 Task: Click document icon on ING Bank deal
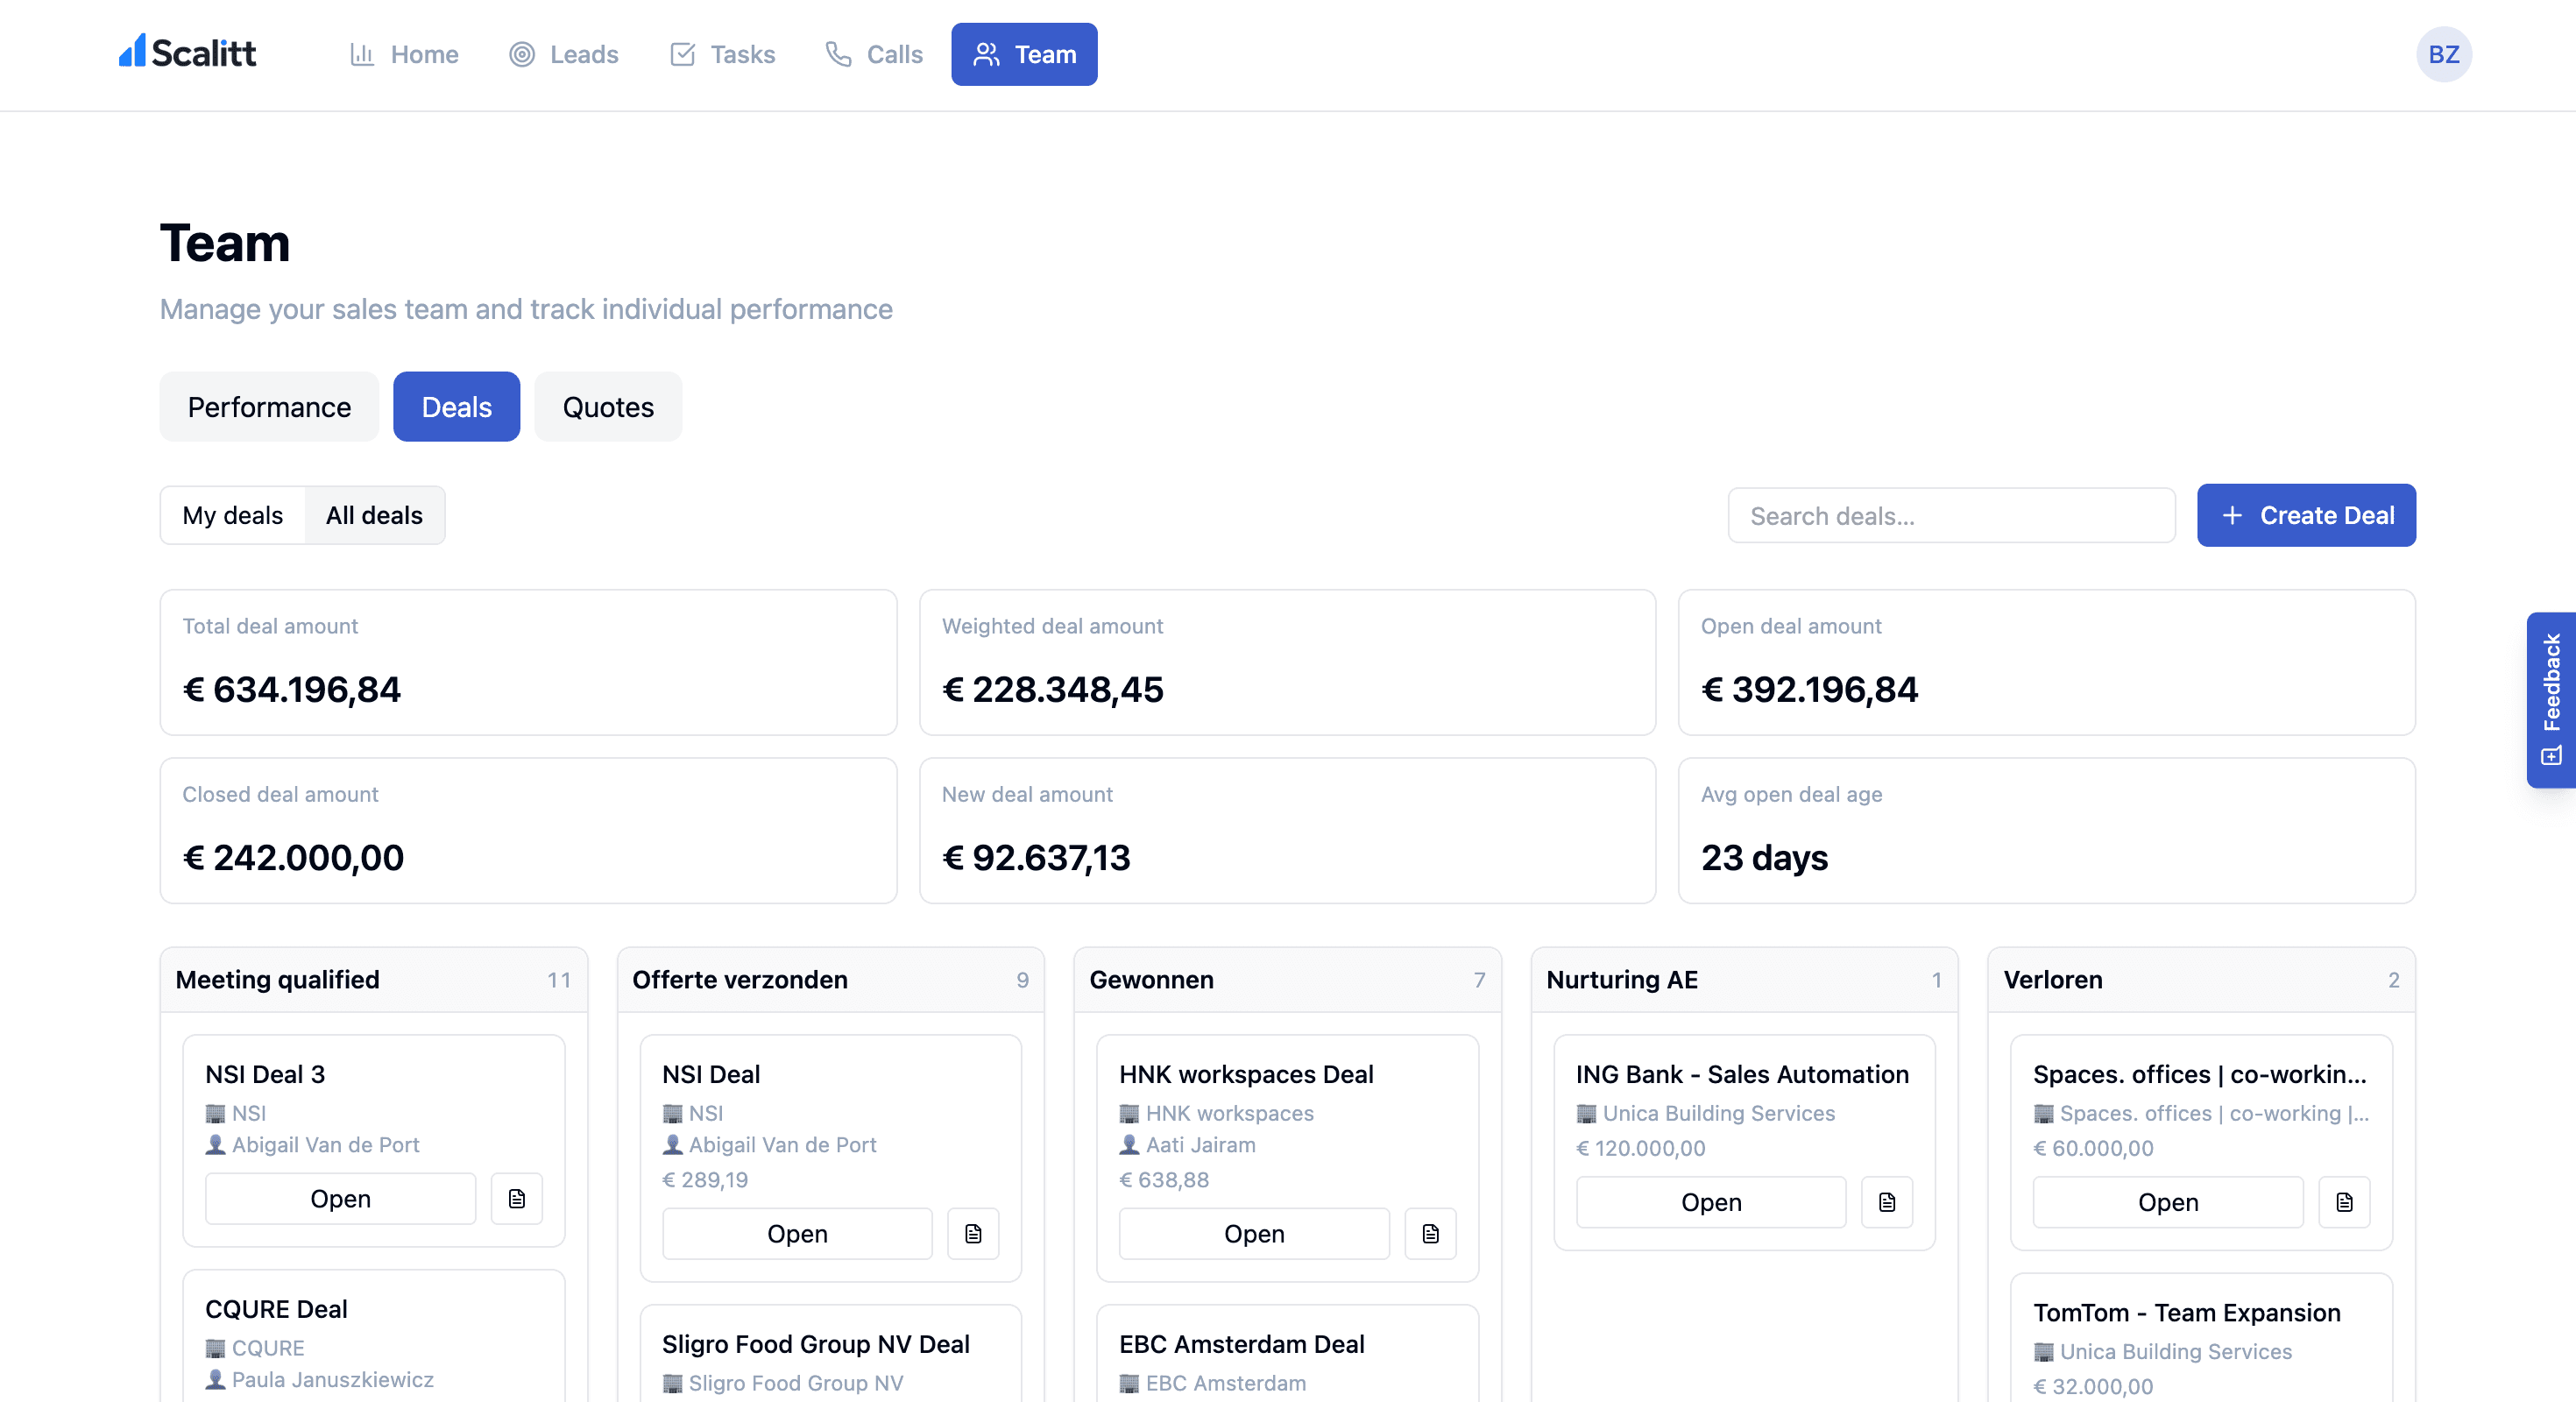pos(1887,1201)
